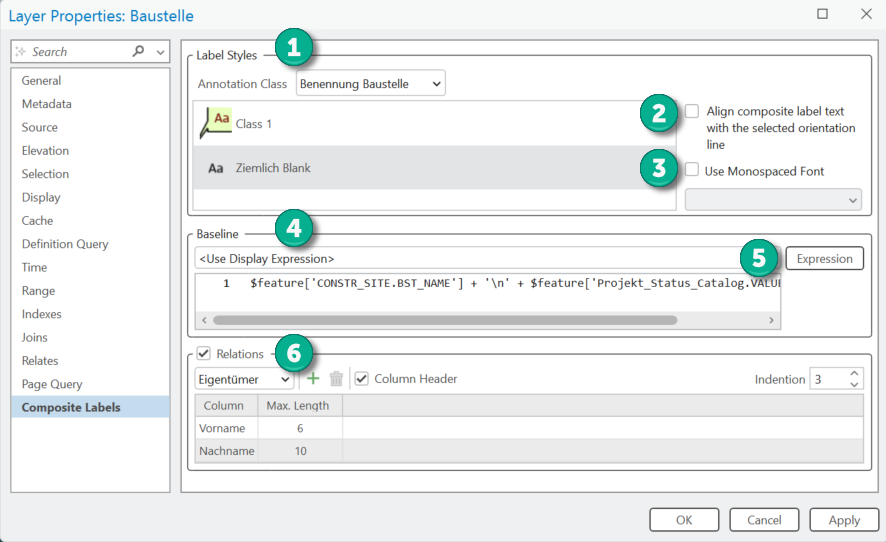Screen dimensions: 886x542
Task: Click the Class 1 label style icon
Action: click(215, 123)
